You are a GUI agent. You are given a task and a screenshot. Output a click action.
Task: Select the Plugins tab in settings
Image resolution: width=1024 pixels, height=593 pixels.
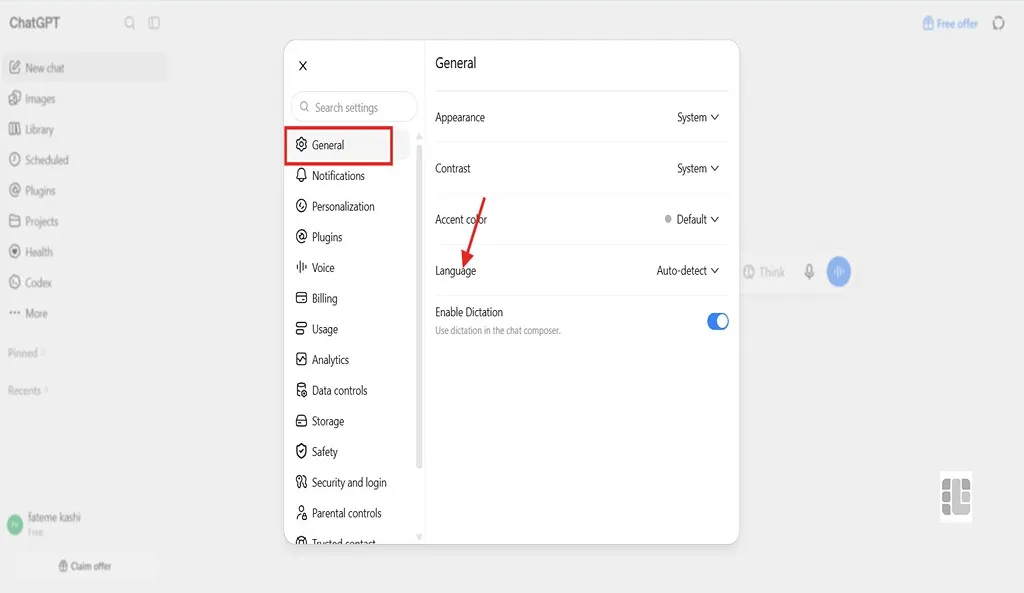(x=327, y=237)
